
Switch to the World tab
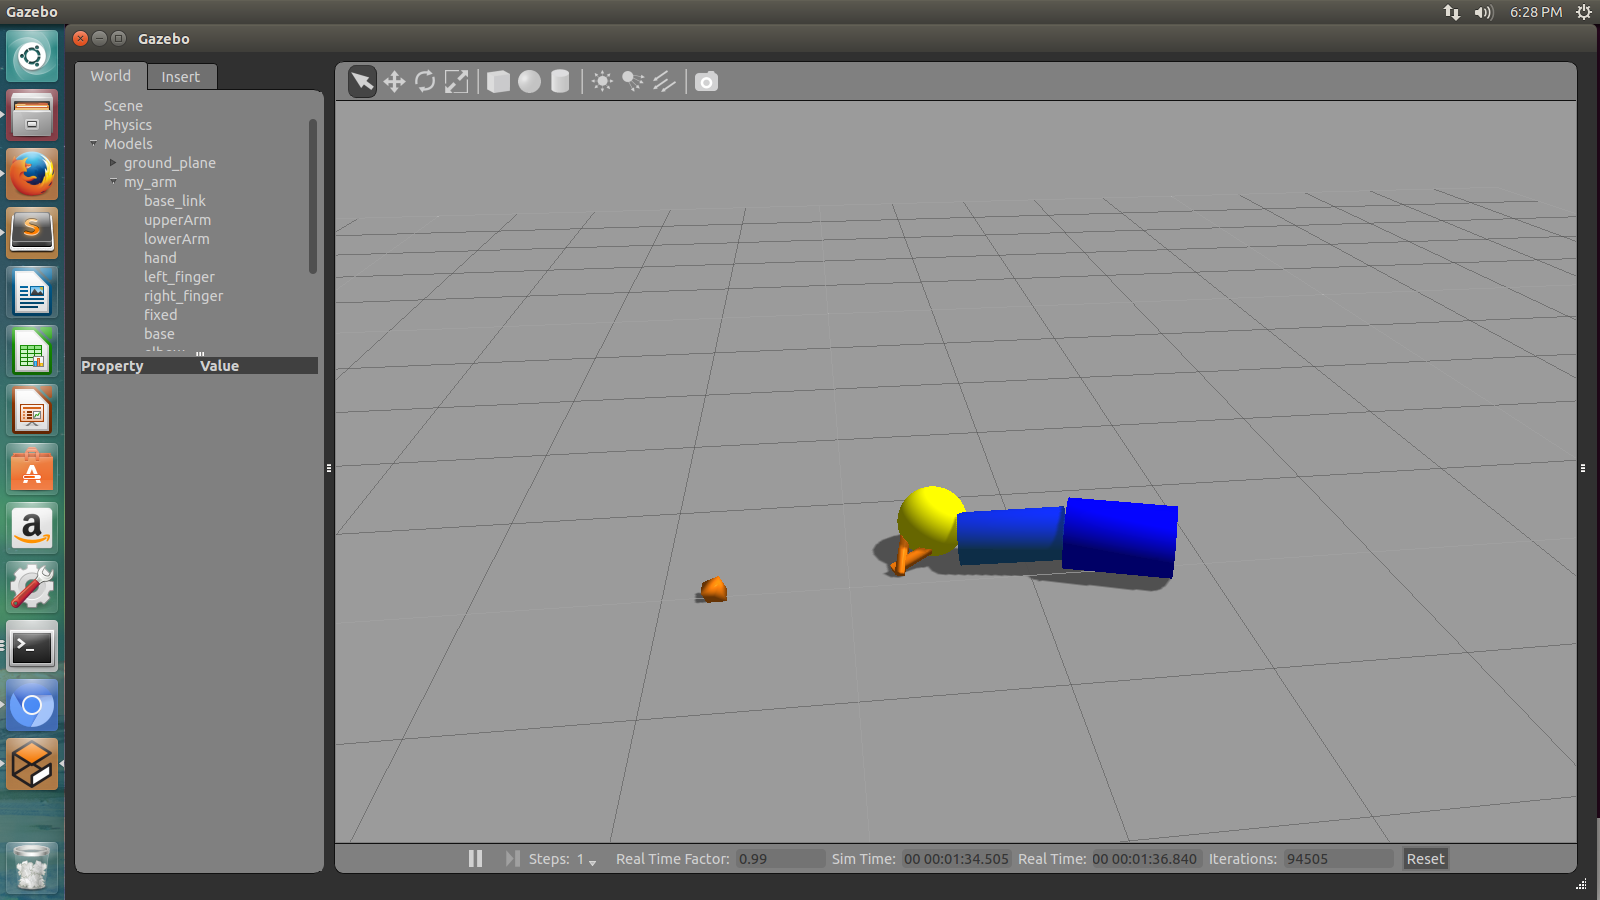(x=110, y=76)
